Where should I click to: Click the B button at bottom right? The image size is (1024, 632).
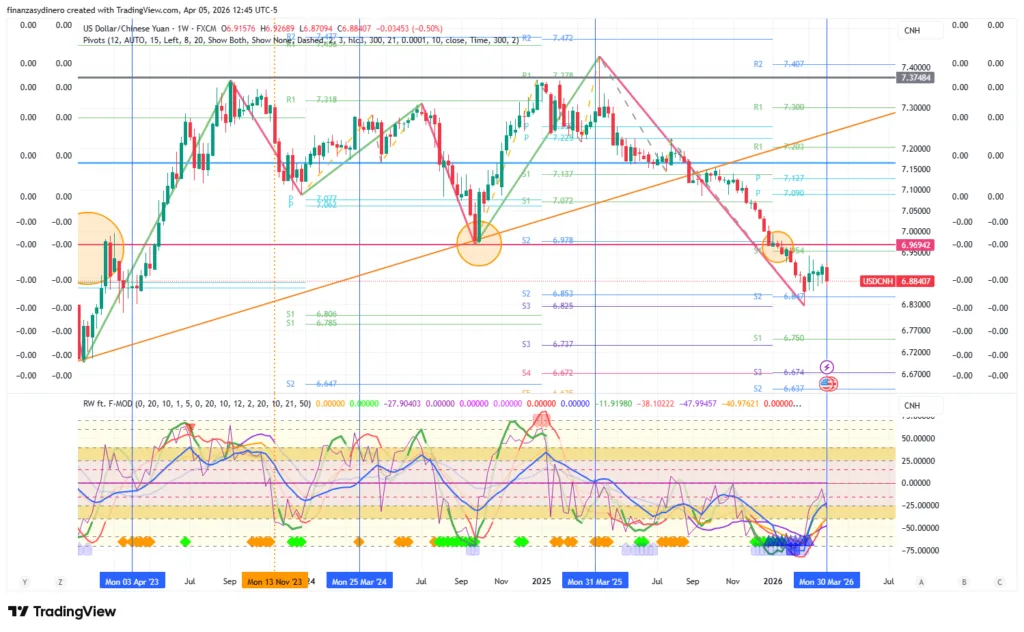click(964, 581)
